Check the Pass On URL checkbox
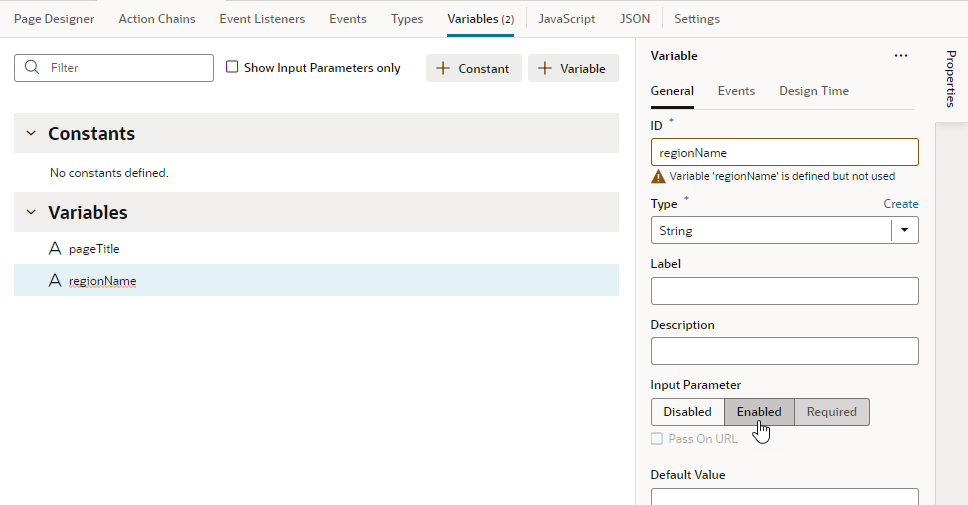Viewport: 968px width, 505px height. pyautogui.click(x=657, y=439)
